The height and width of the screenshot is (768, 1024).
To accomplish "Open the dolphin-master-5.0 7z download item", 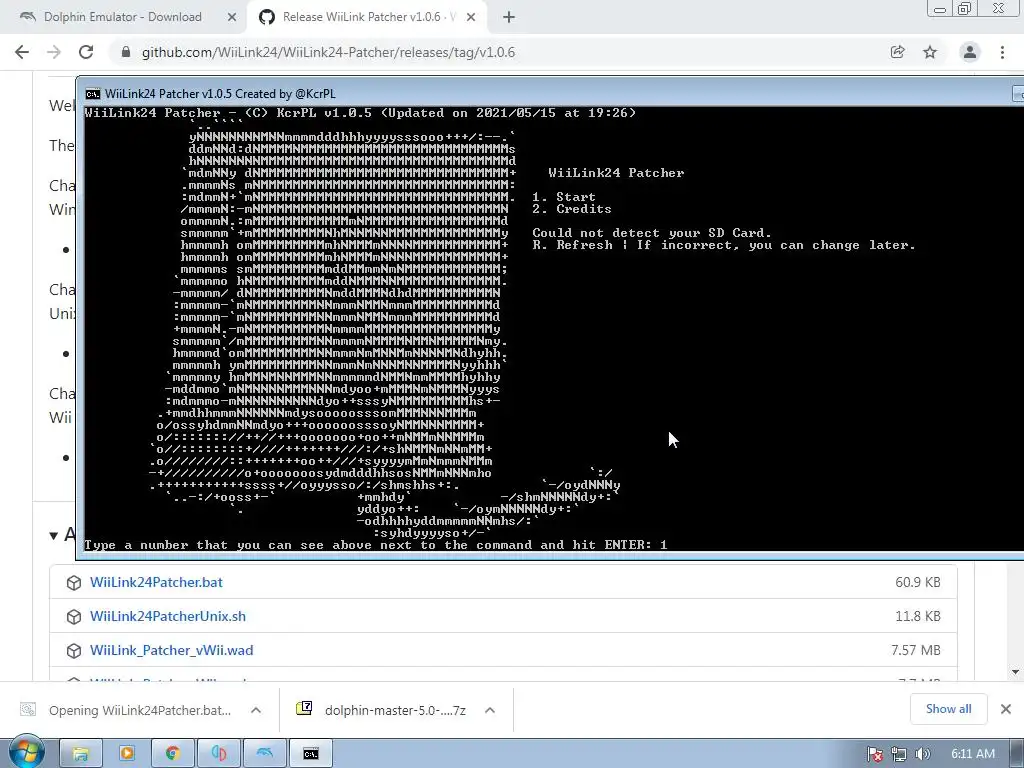I will click(395, 710).
